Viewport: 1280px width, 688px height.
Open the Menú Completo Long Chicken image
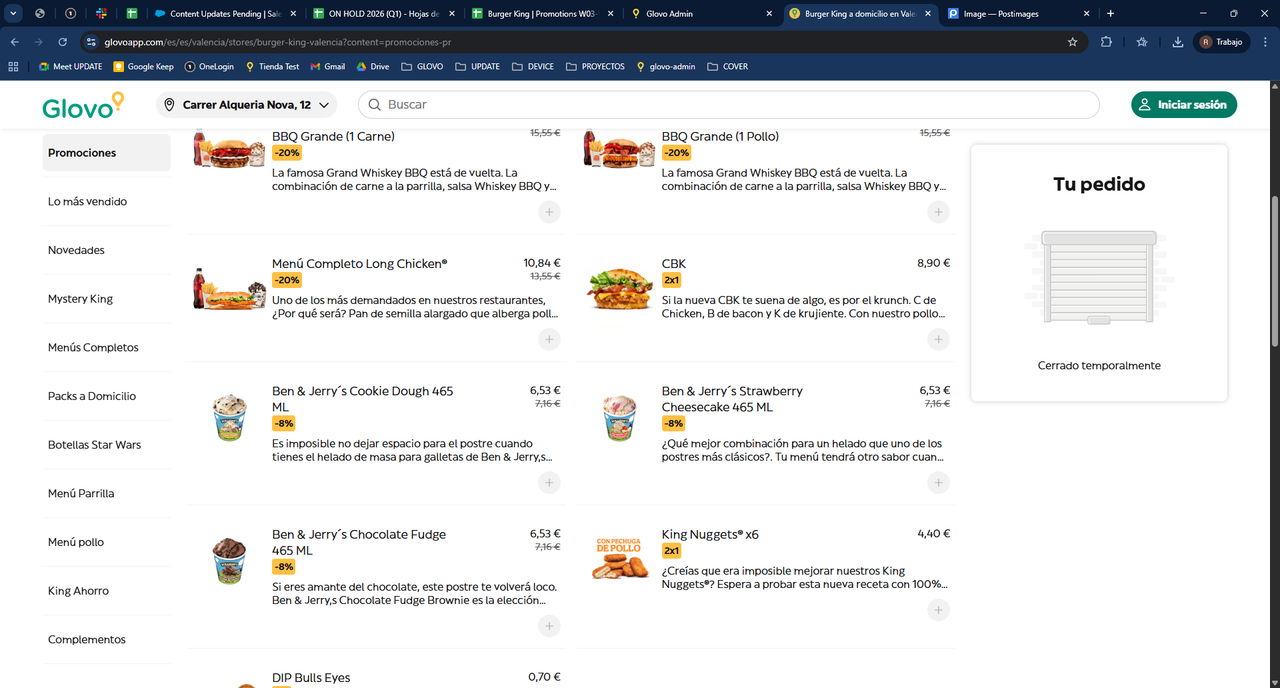point(229,288)
